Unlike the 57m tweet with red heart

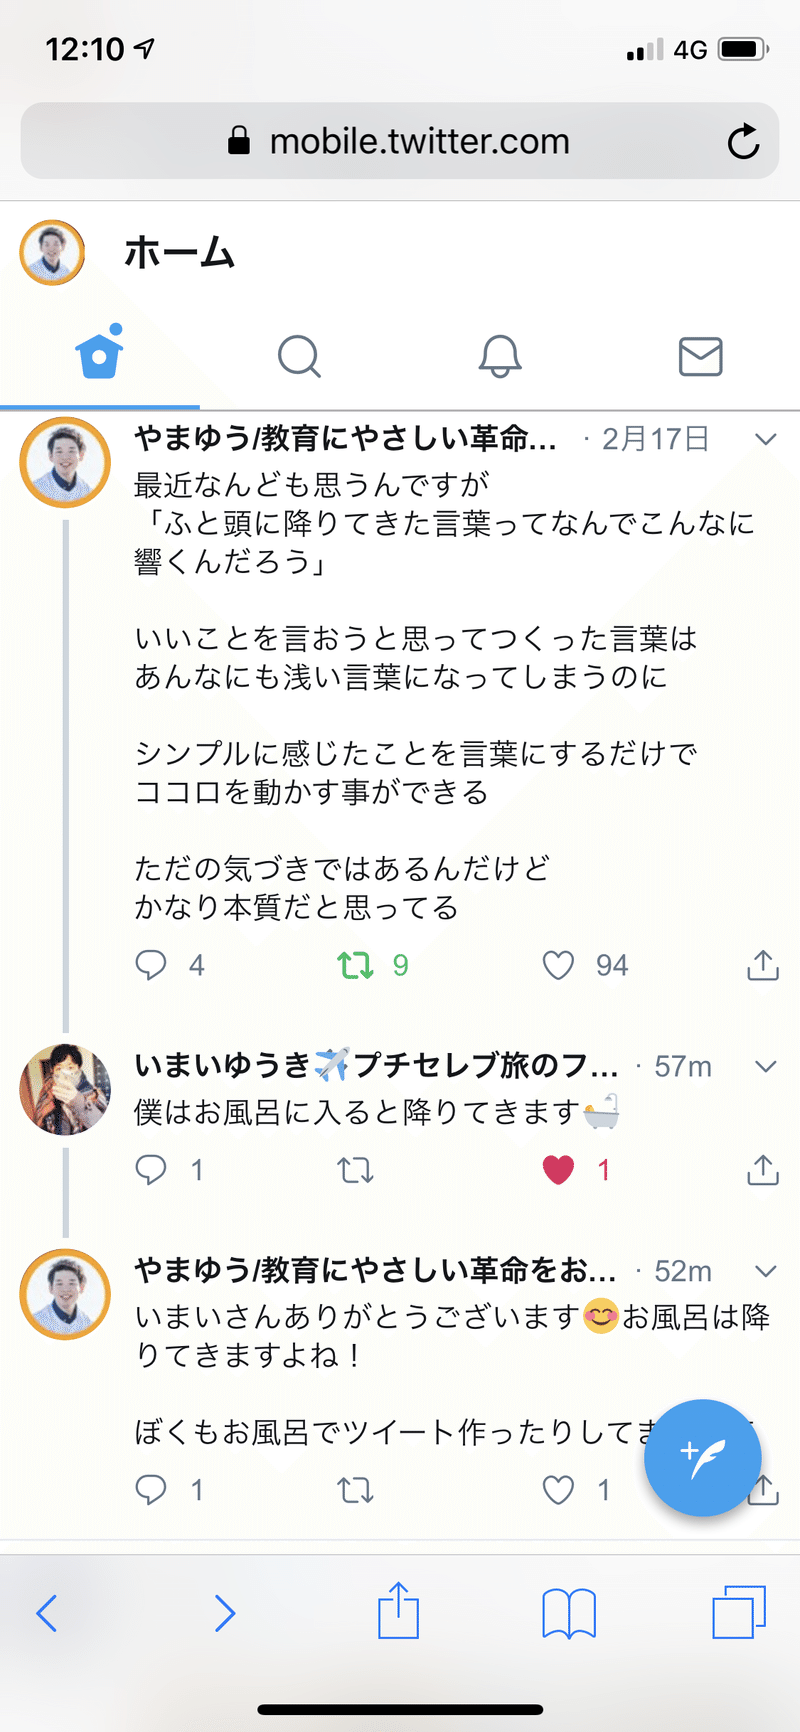558,1169
